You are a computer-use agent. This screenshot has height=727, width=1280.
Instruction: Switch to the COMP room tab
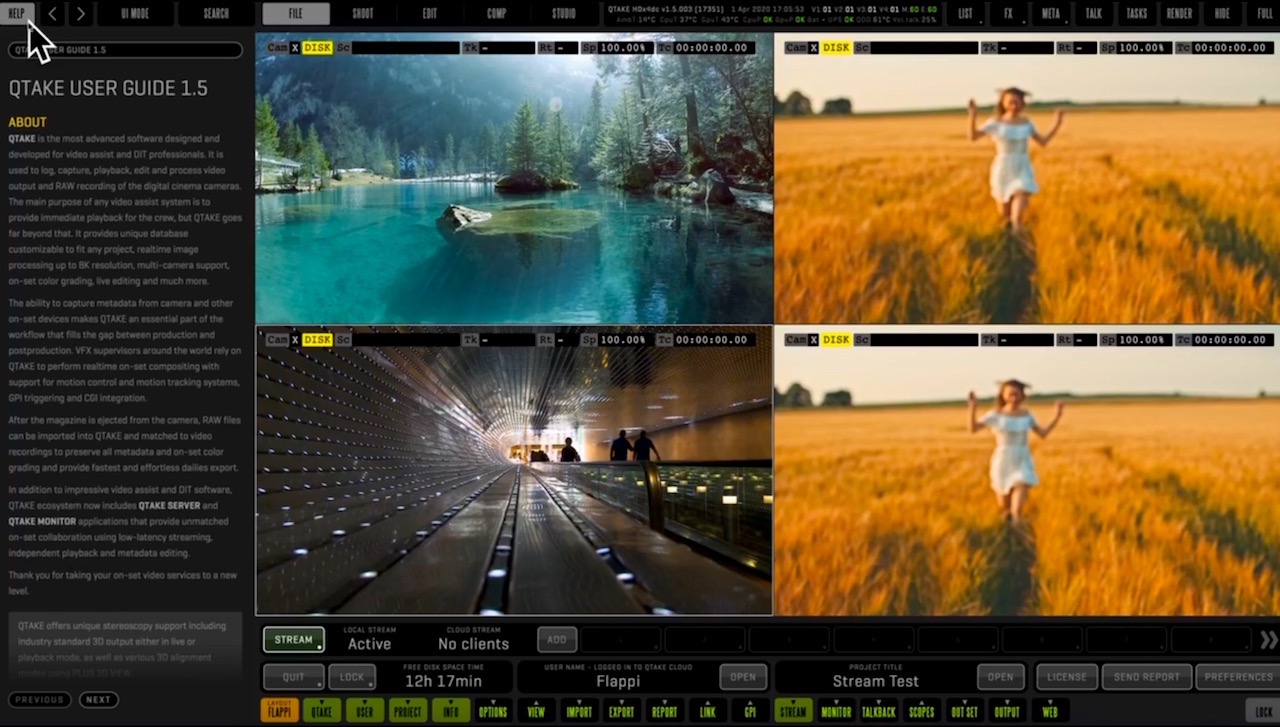click(497, 14)
